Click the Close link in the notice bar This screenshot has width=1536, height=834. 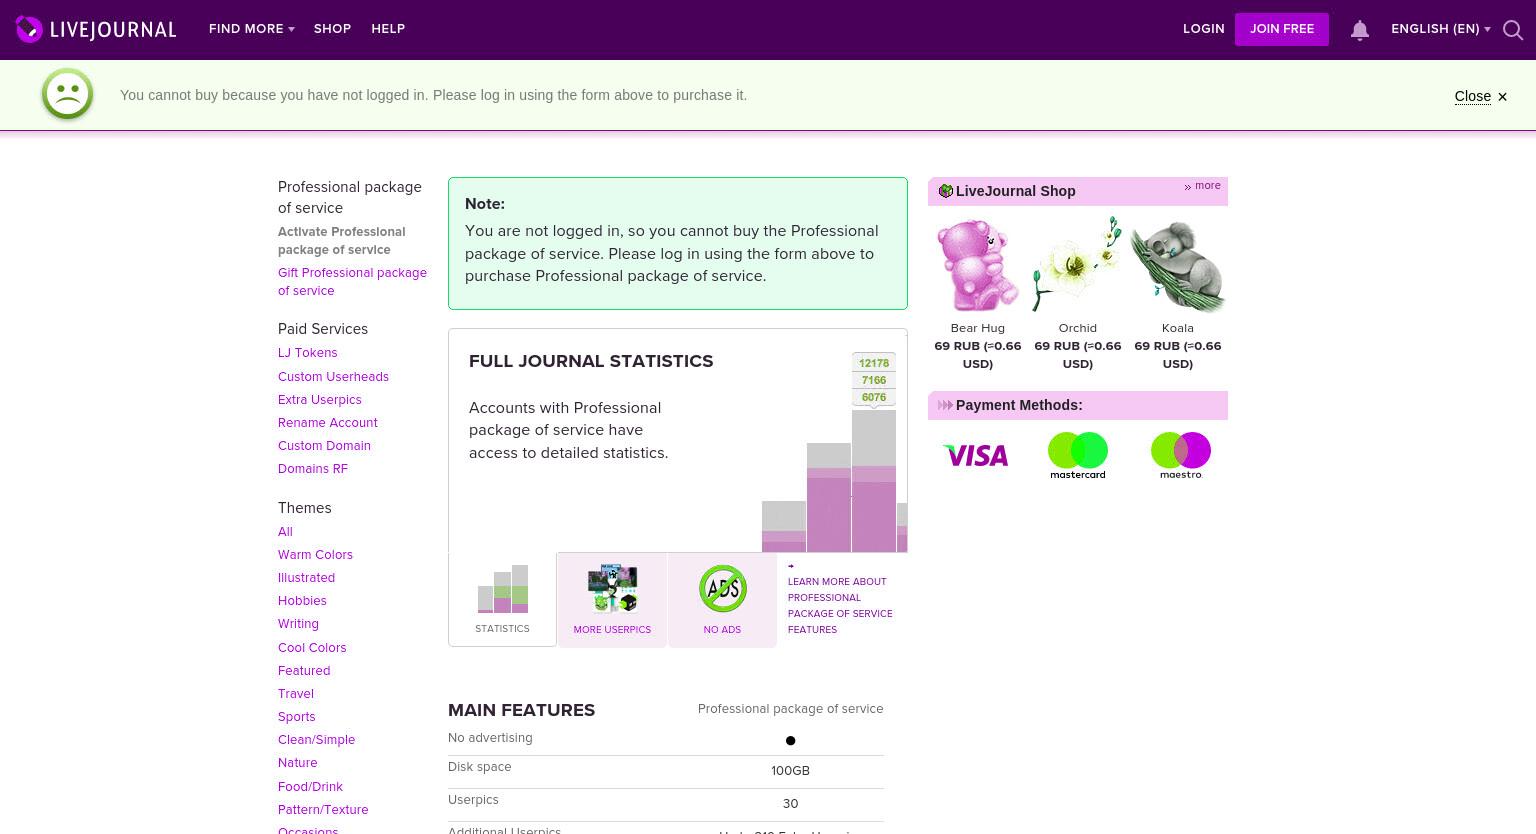[1472, 96]
